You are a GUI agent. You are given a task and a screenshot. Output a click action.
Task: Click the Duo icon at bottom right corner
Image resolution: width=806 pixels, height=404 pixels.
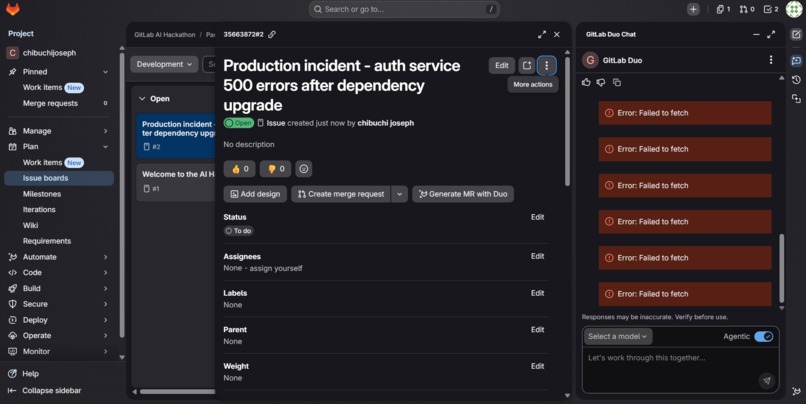click(796, 391)
